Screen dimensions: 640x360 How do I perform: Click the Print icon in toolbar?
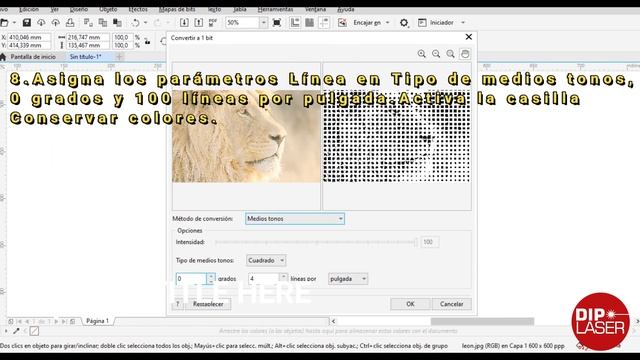click(x=70, y=22)
